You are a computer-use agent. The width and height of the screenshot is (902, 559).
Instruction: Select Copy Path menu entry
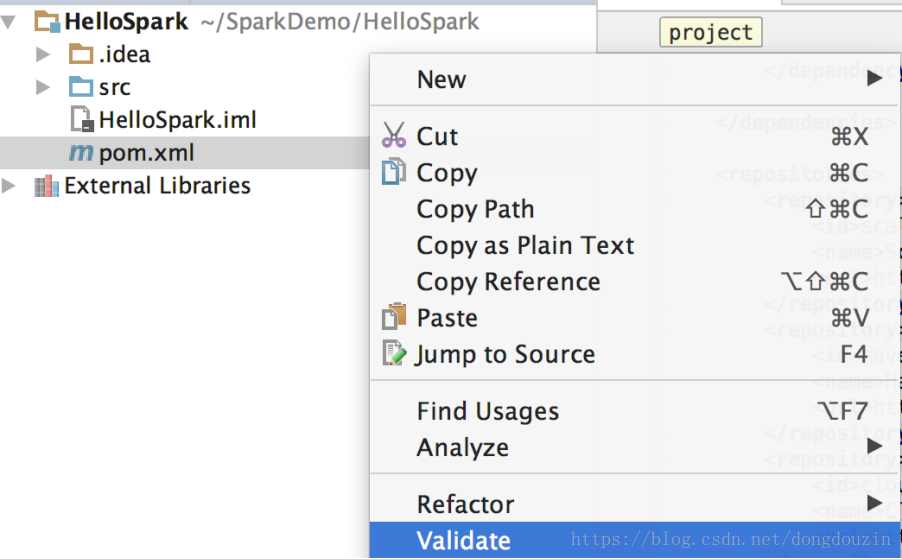click(634, 209)
